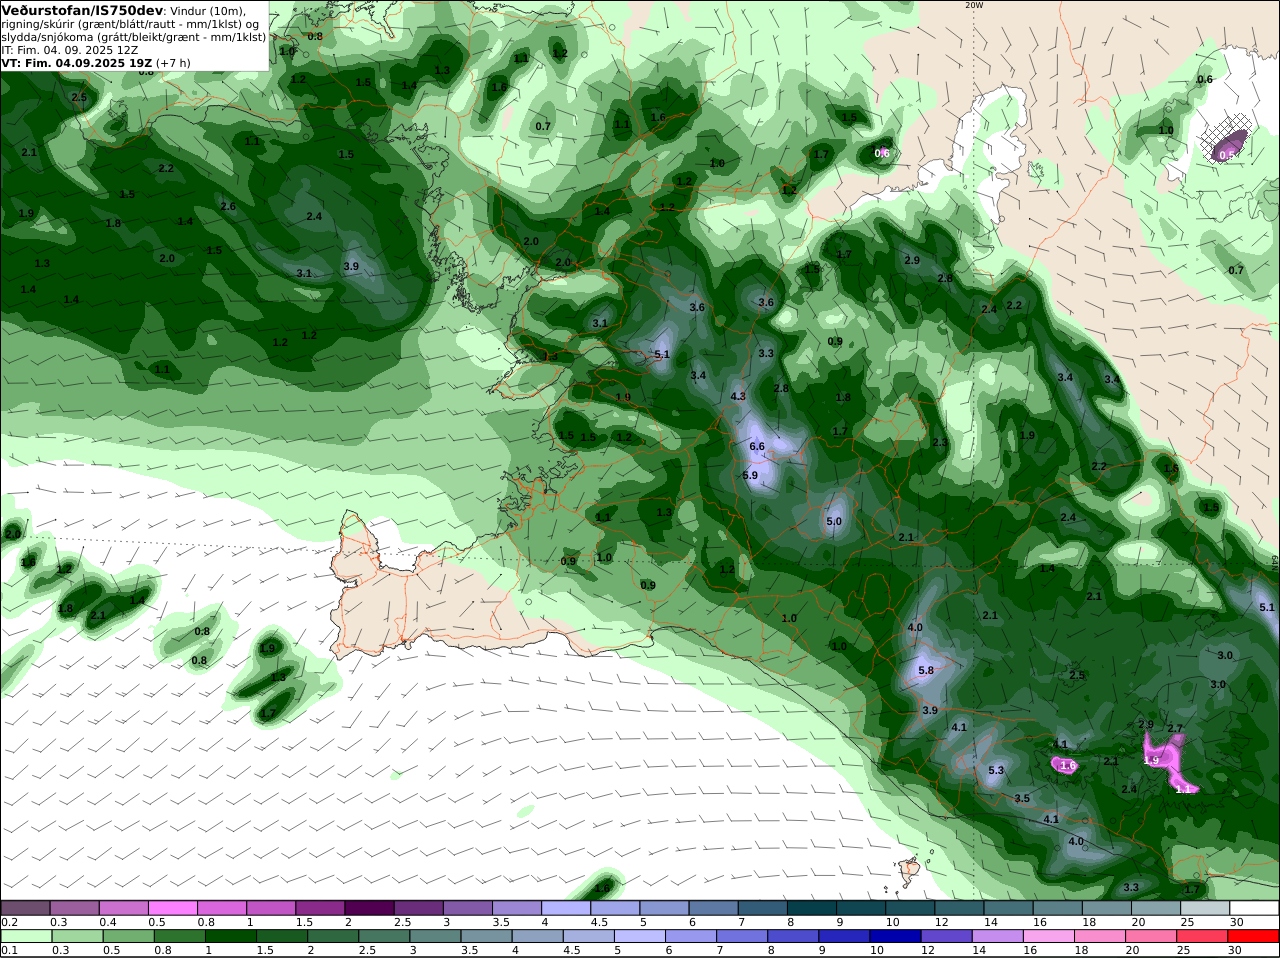The height and width of the screenshot is (958, 1280).
Task: Click the 20W longitude label at top
Action: (973, 5)
